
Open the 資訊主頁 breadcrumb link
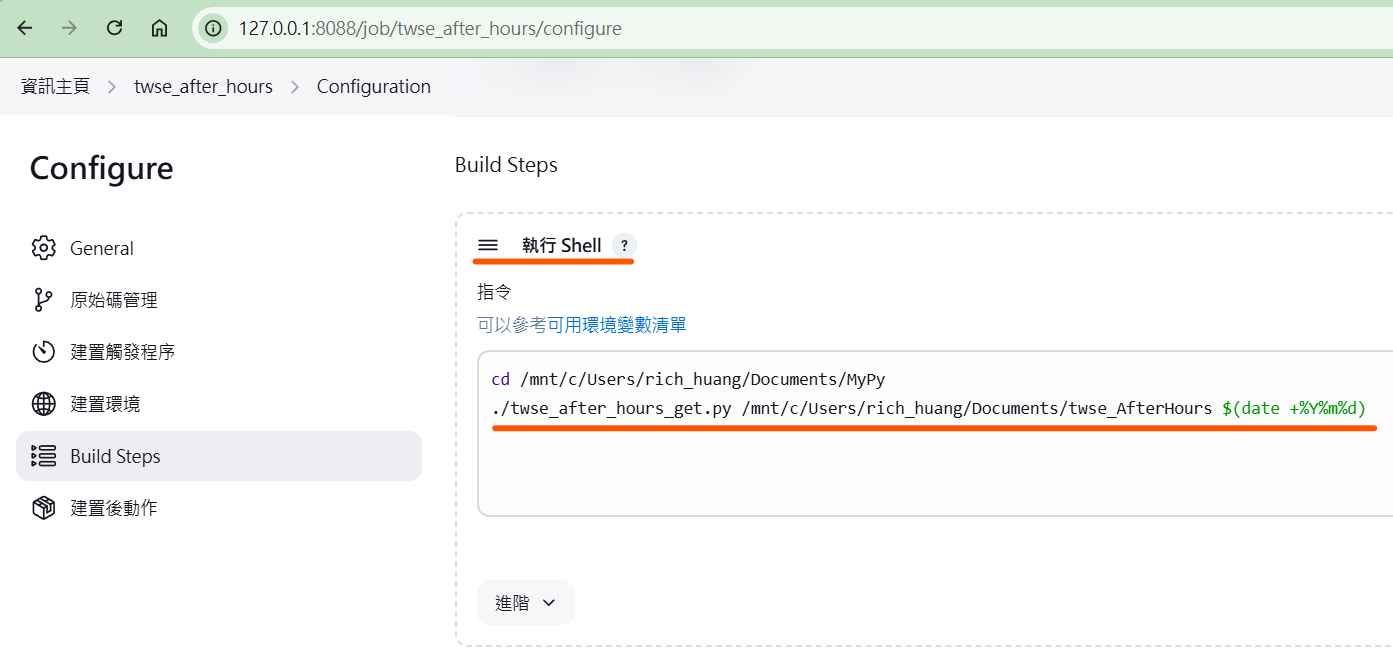point(55,87)
